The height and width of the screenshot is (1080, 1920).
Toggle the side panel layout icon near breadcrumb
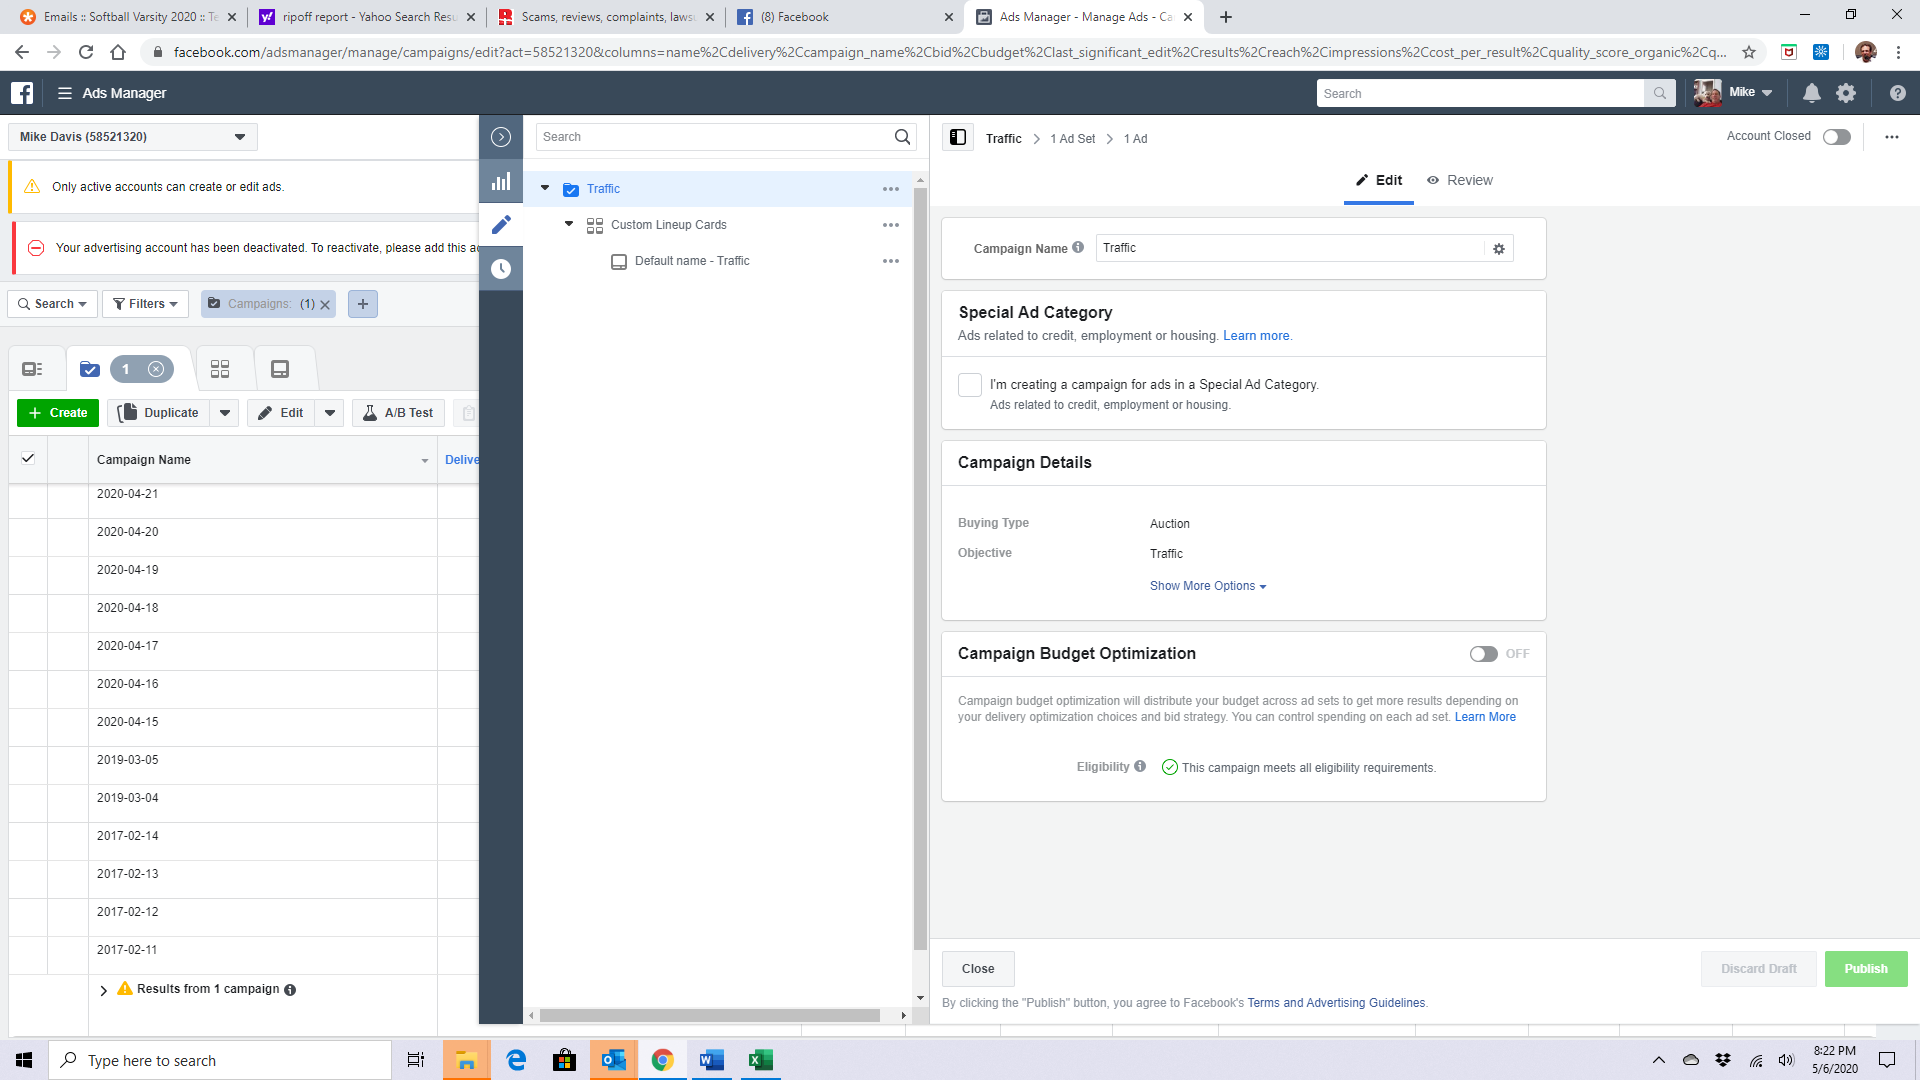tap(958, 138)
